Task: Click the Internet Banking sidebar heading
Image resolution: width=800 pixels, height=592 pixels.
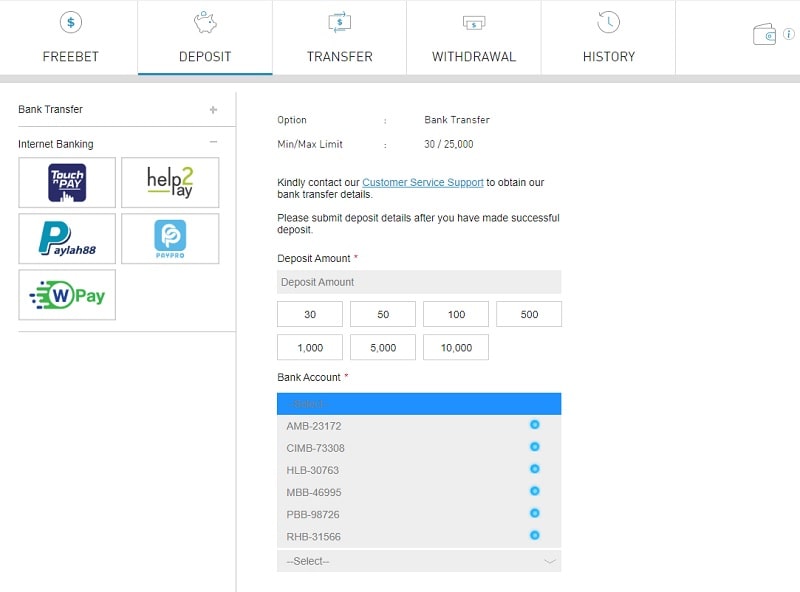Action: (56, 144)
